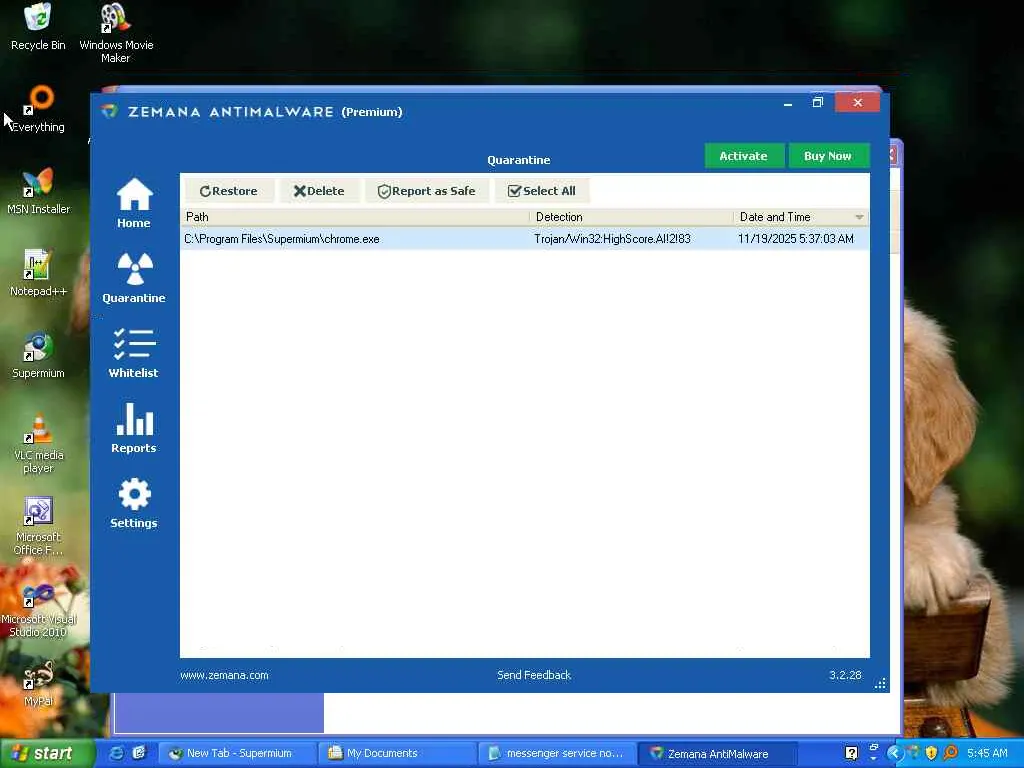Switch to messenger service taskbar item
Image resolution: width=1024 pixels, height=768 pixels.
pos(556,754)
